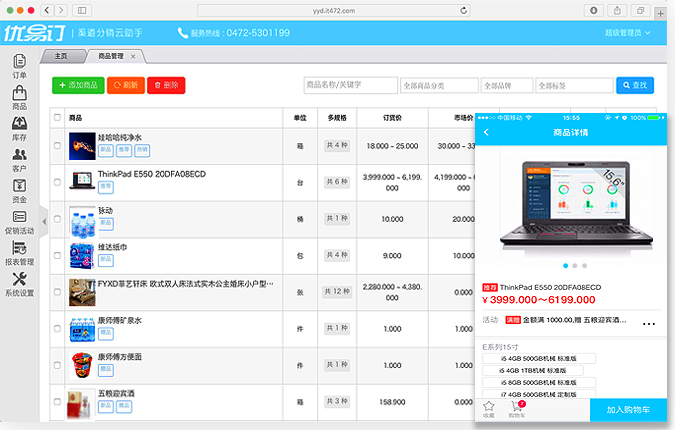Open the 库存 inventory sidebar icon
The image size is (675, 430).
(x=19, y=124)
